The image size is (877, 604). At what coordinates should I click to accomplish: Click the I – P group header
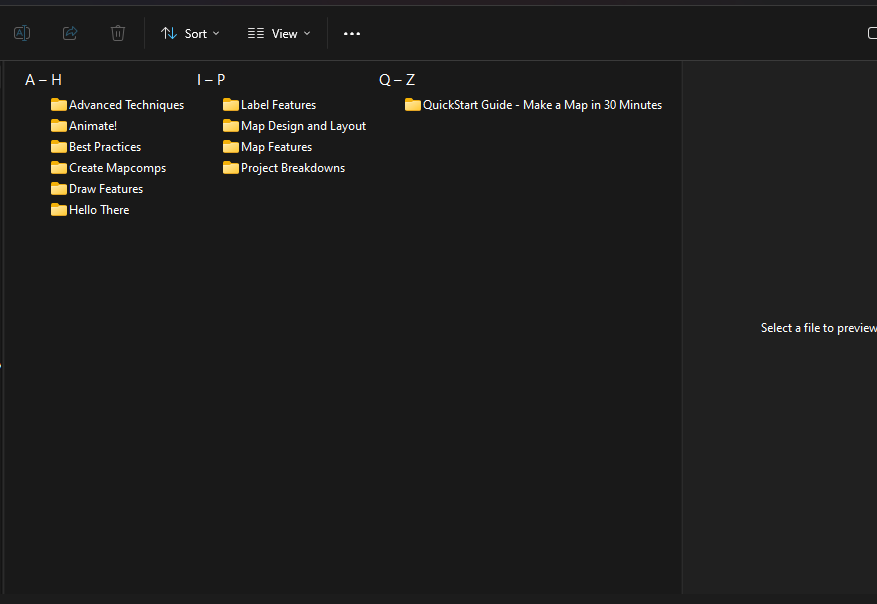211,80
